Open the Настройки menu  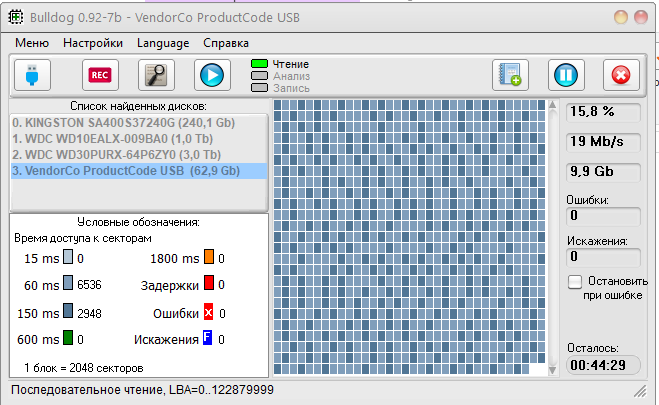click(93, 43)
